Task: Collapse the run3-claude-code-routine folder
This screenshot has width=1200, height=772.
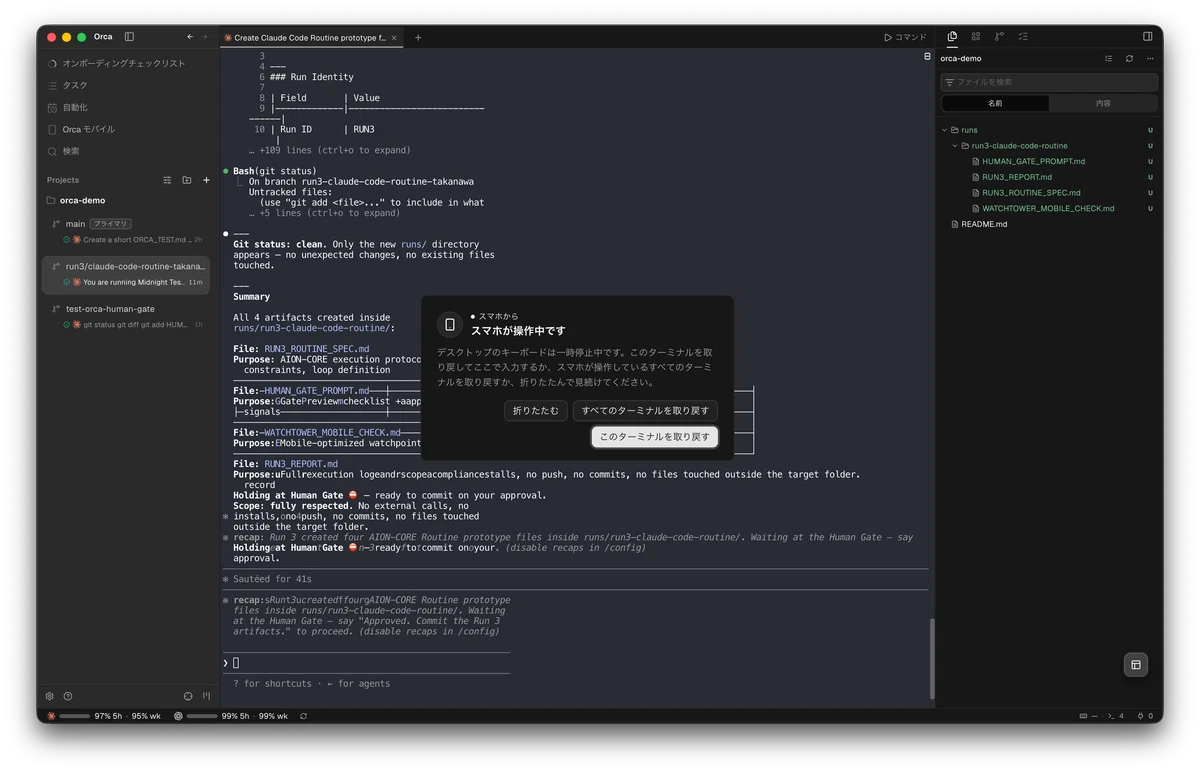Action: (1049, 146)
